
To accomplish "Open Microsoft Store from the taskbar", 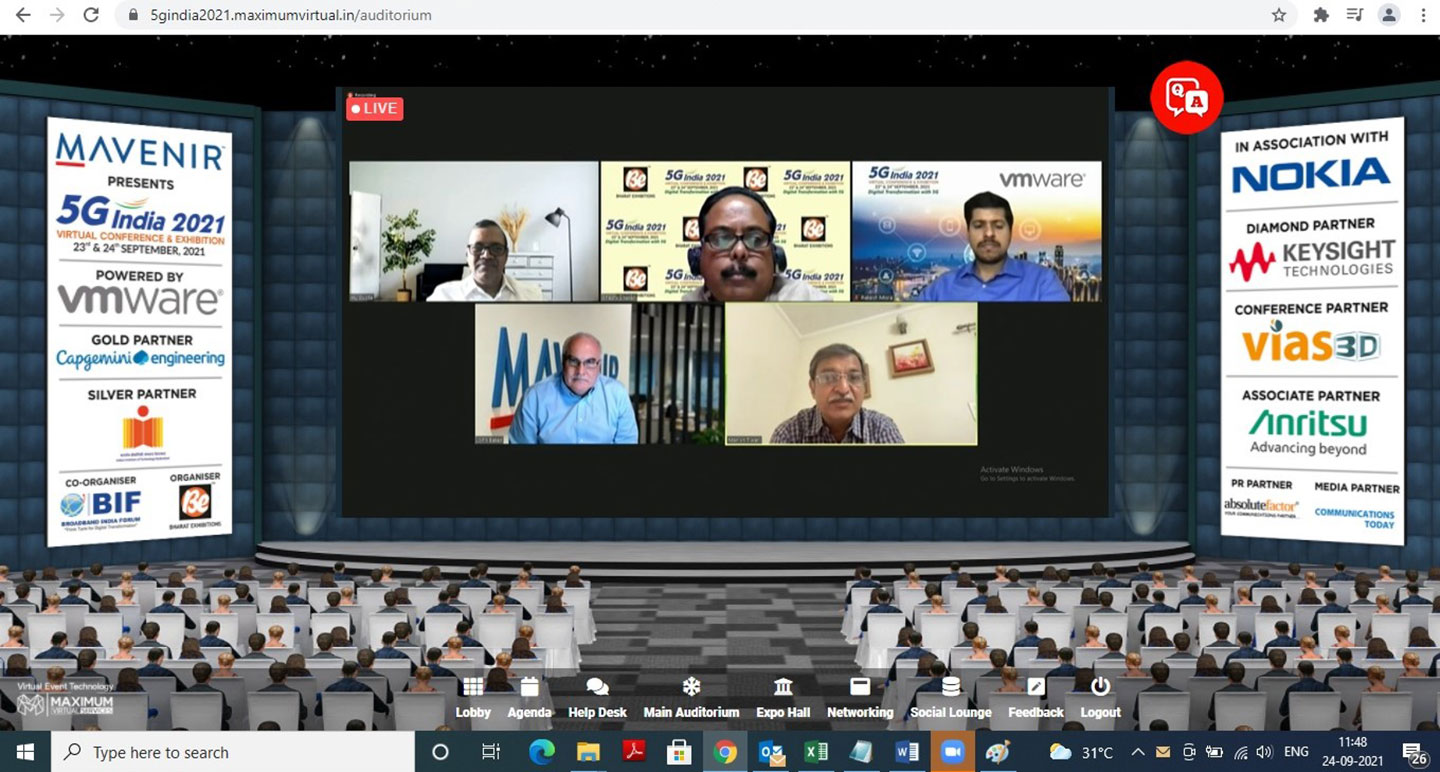I will (680, 752).
